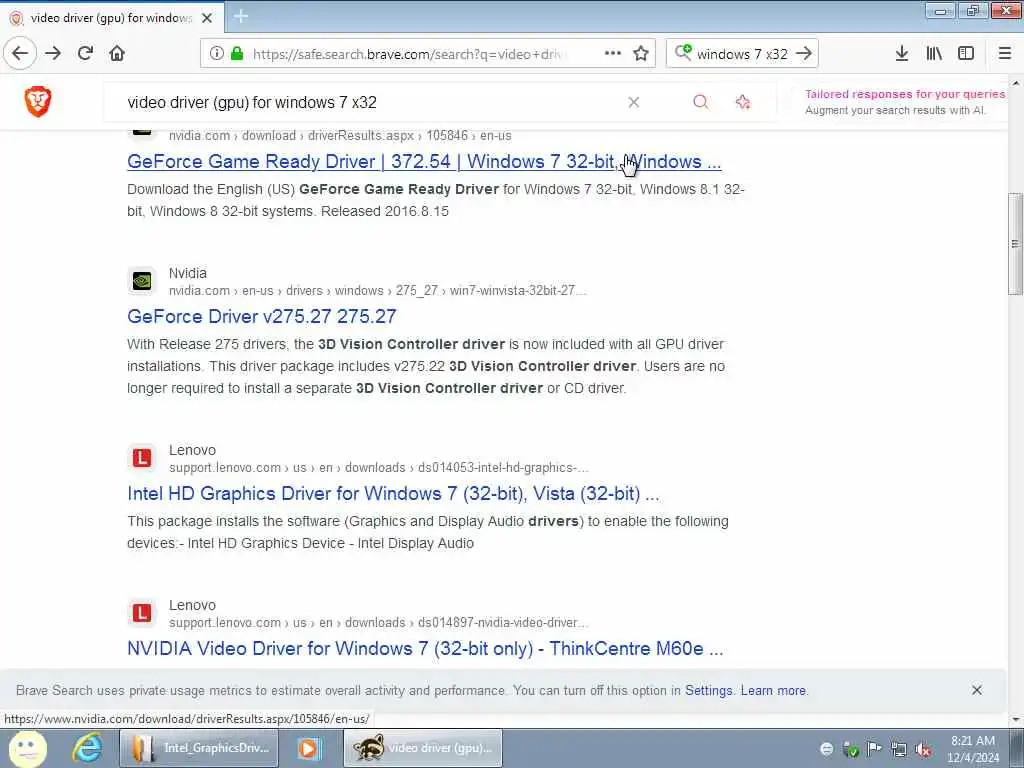Click scrollbar down arrow
This screenshot has height=768, width=1024.
click(1016, 720)
